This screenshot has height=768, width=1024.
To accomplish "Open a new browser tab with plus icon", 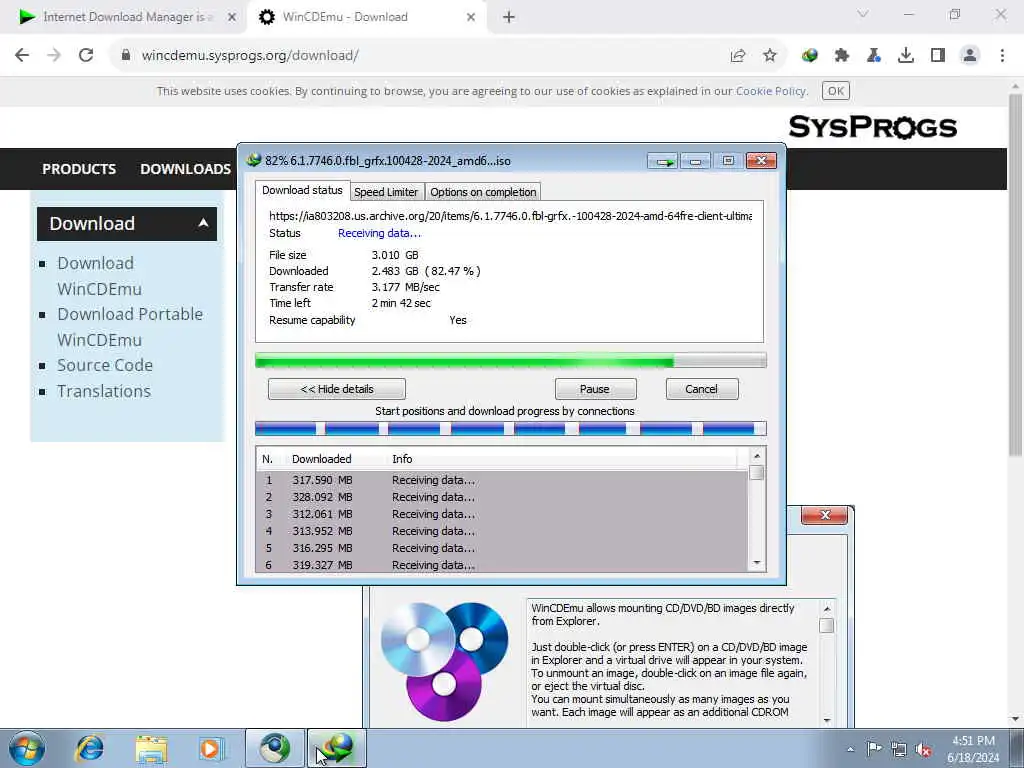I will click(x=509, y=17).
